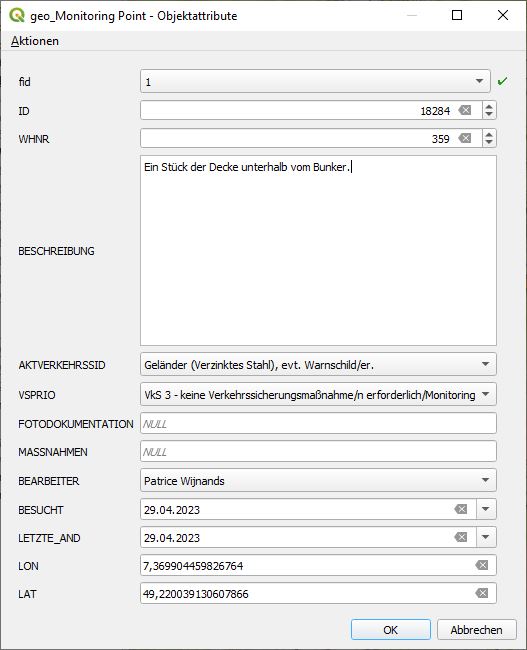Click the BESCHREIBUNG label
This screenshot has width=527, height=650.
point(56,251)
